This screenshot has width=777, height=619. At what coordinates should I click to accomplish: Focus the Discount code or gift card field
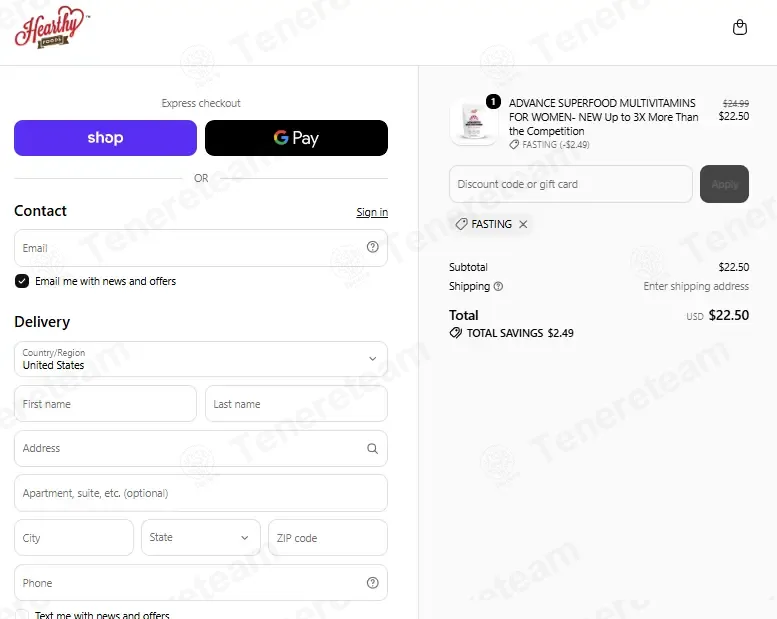point(570,184)
